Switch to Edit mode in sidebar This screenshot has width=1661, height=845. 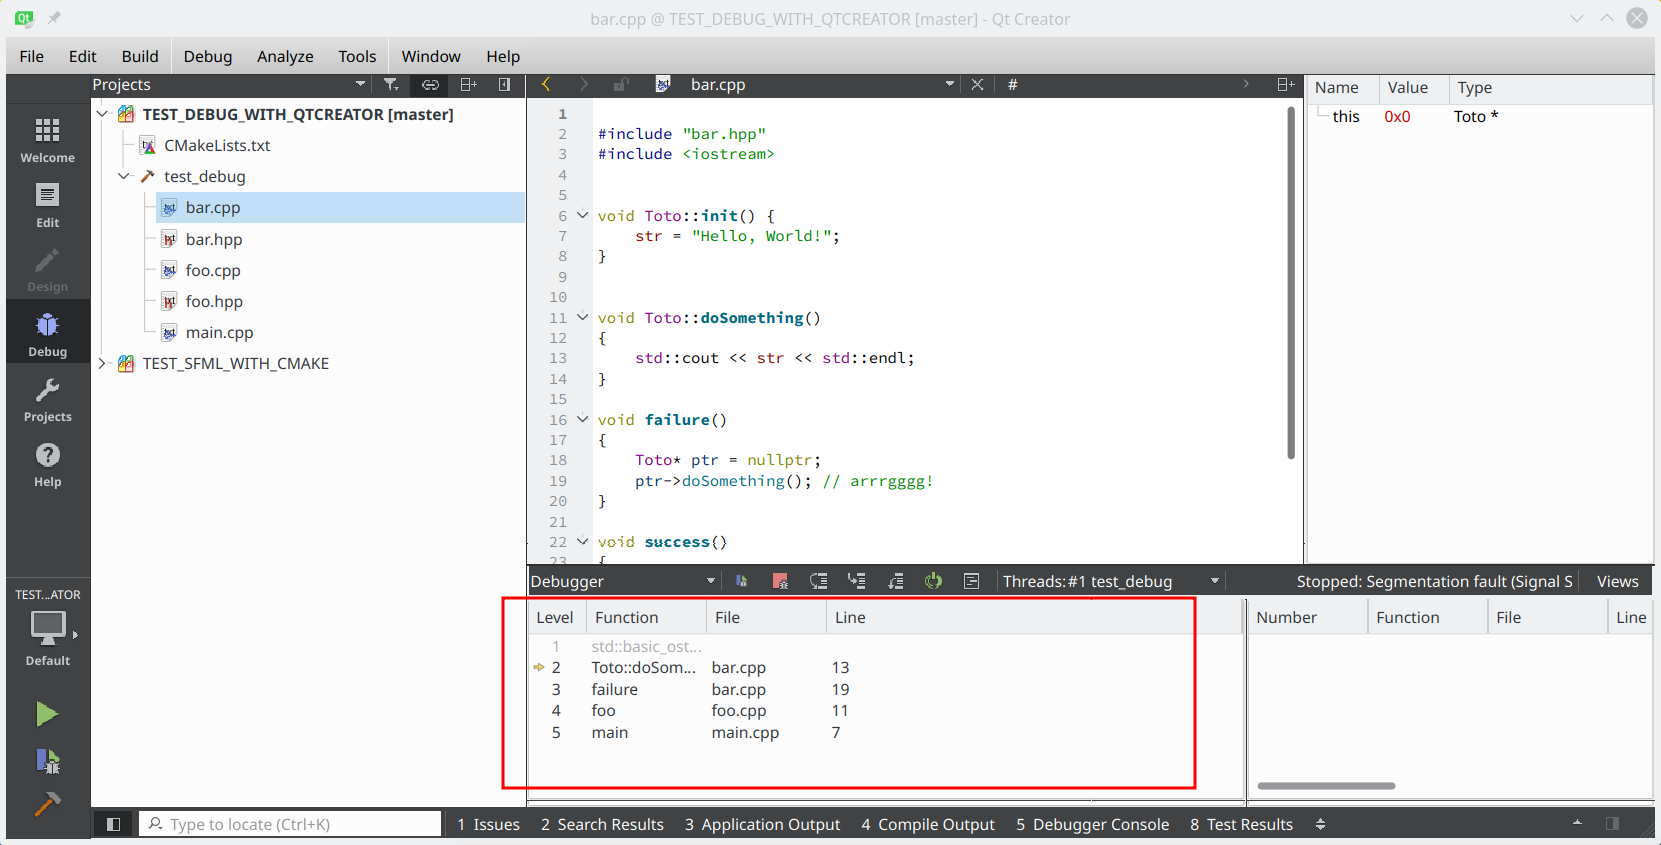pos(47,205)
